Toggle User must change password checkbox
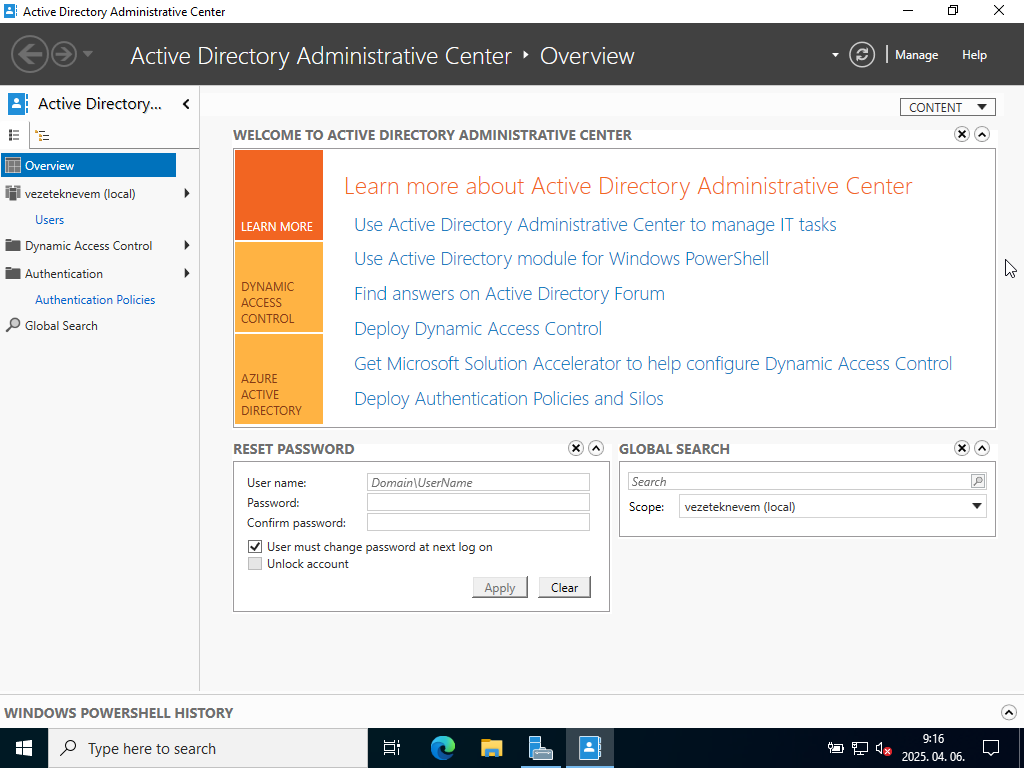 [255, 547]
